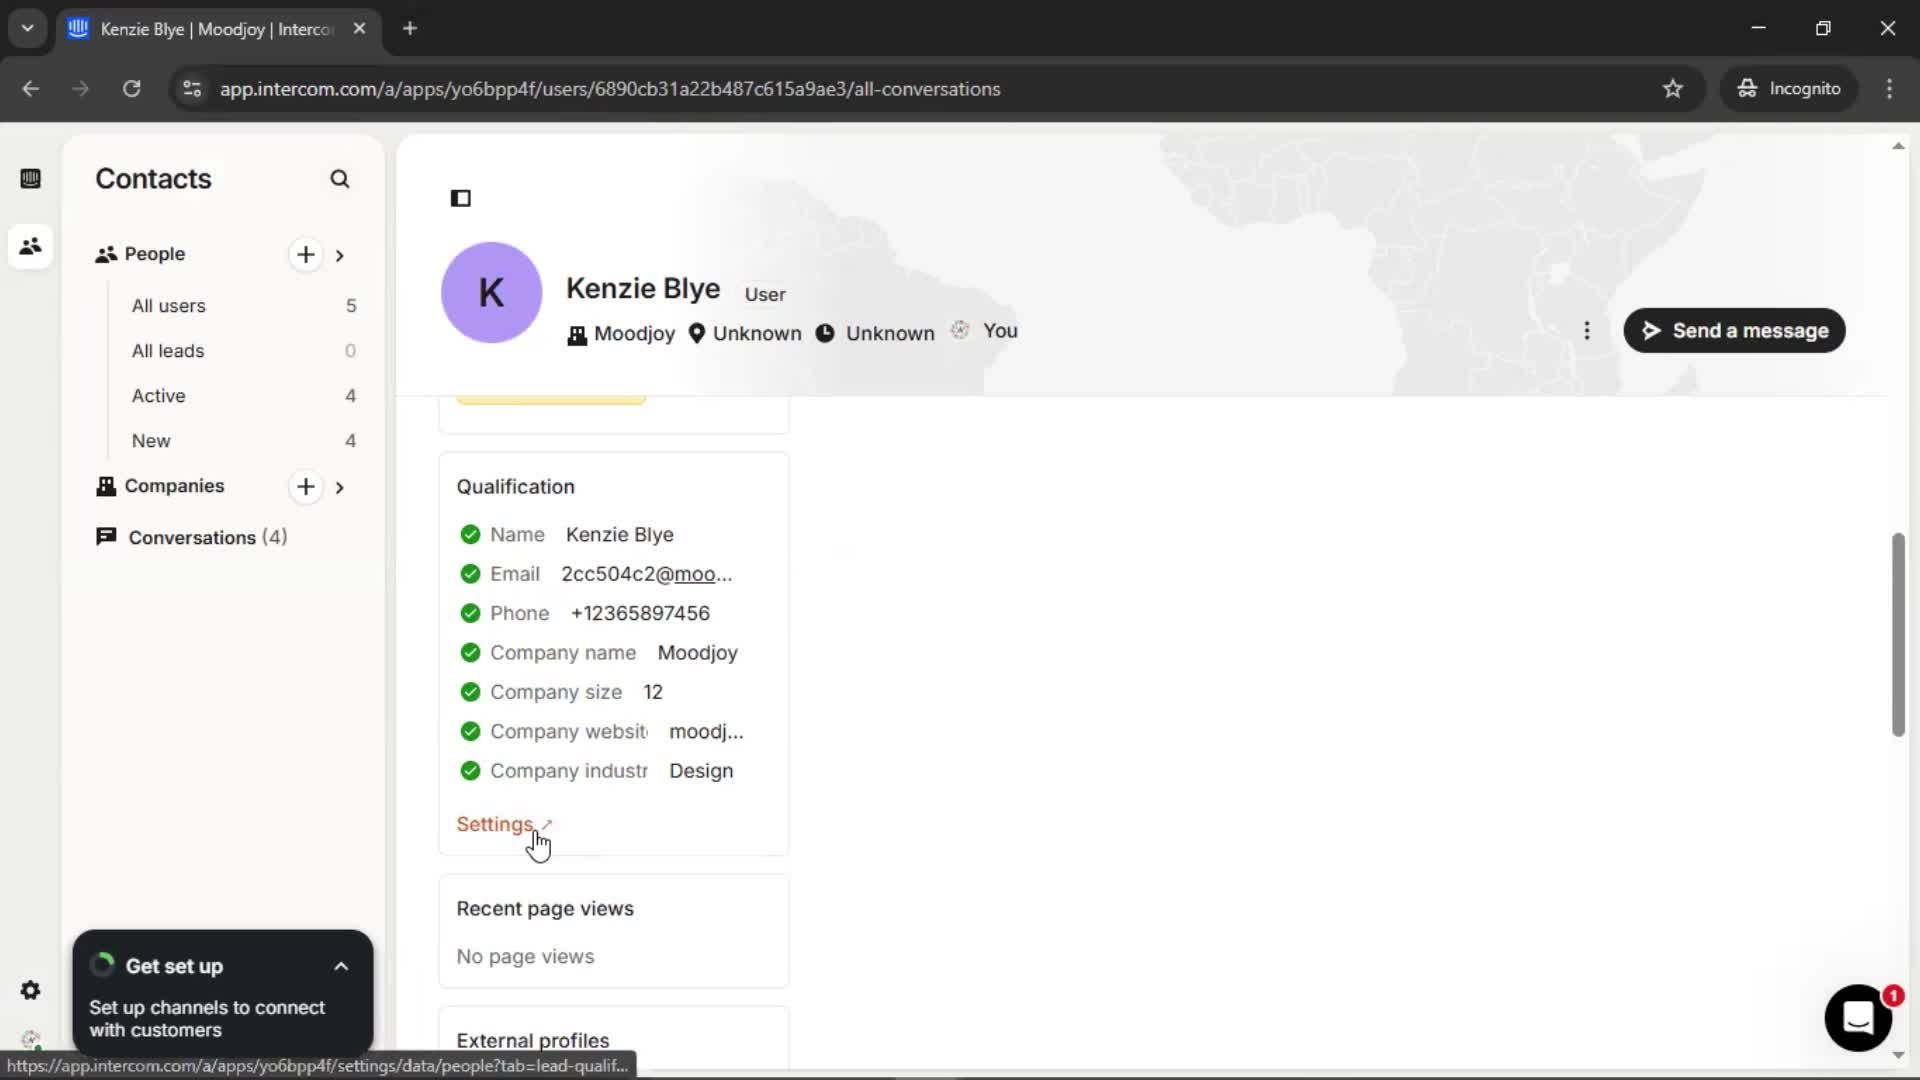The height and width of the screenshot is (1080, 1920).
Task: Click scroll down arrow of page
Action: 1898,1055
